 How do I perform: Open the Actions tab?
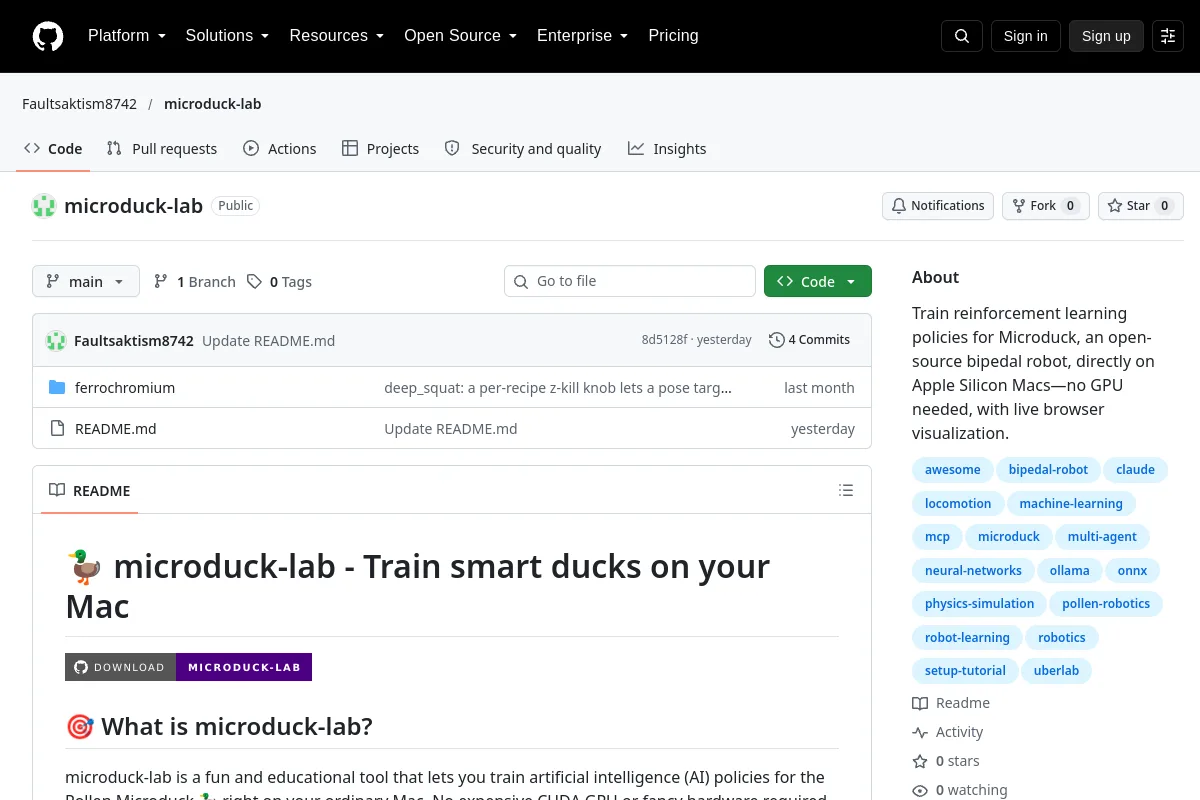coord(280,149)
